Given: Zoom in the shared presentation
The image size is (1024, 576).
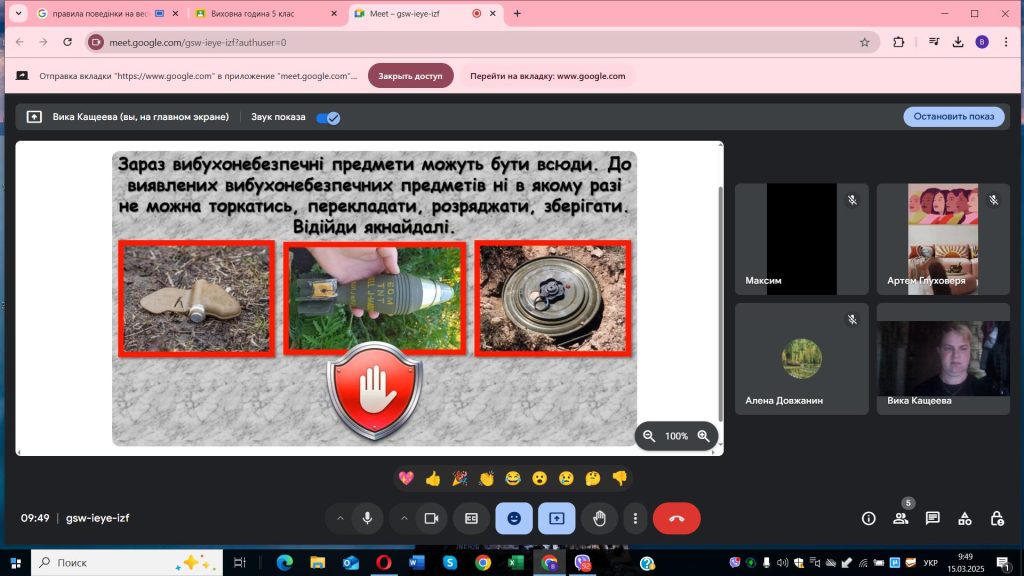Looking at the screenshot, I should (703, 436).
